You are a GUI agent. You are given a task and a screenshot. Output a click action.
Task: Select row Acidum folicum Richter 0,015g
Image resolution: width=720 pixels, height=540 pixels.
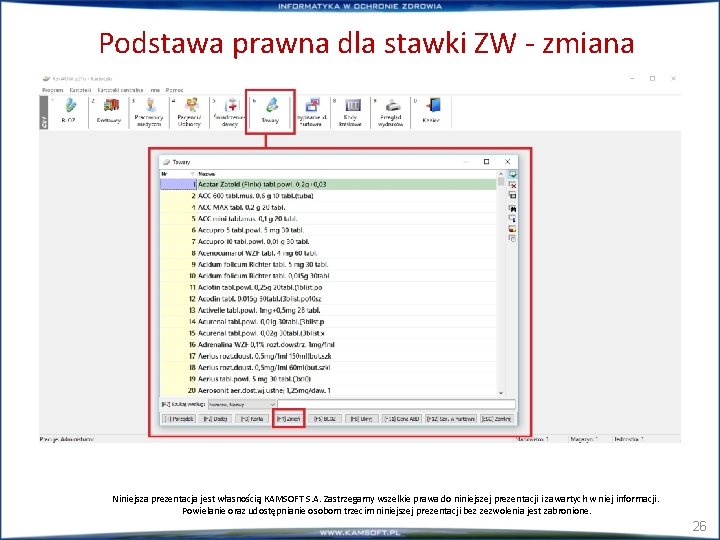click(x=328, y=276)
